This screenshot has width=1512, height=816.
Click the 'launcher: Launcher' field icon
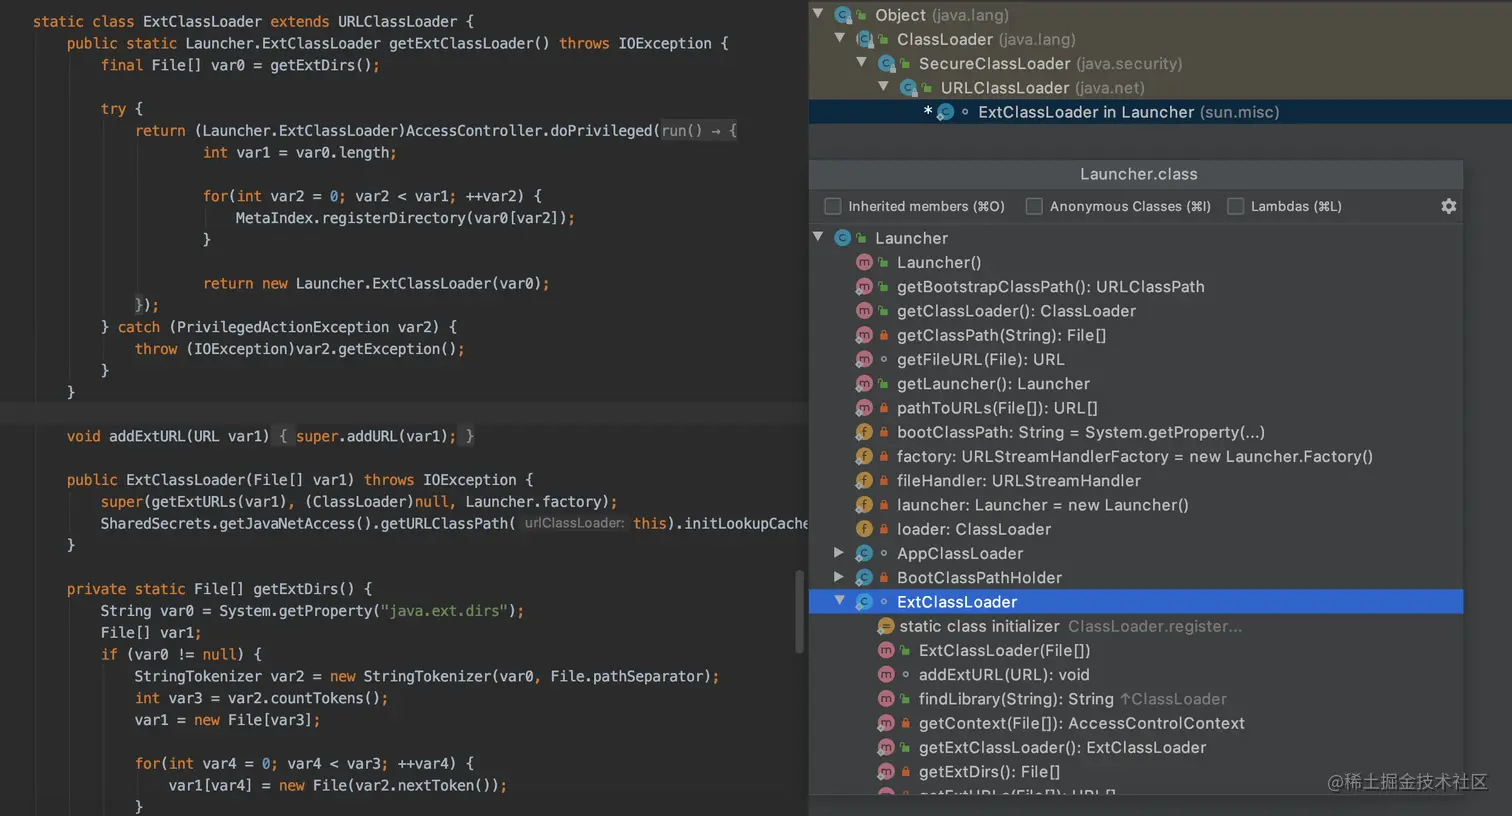point(864,505)
